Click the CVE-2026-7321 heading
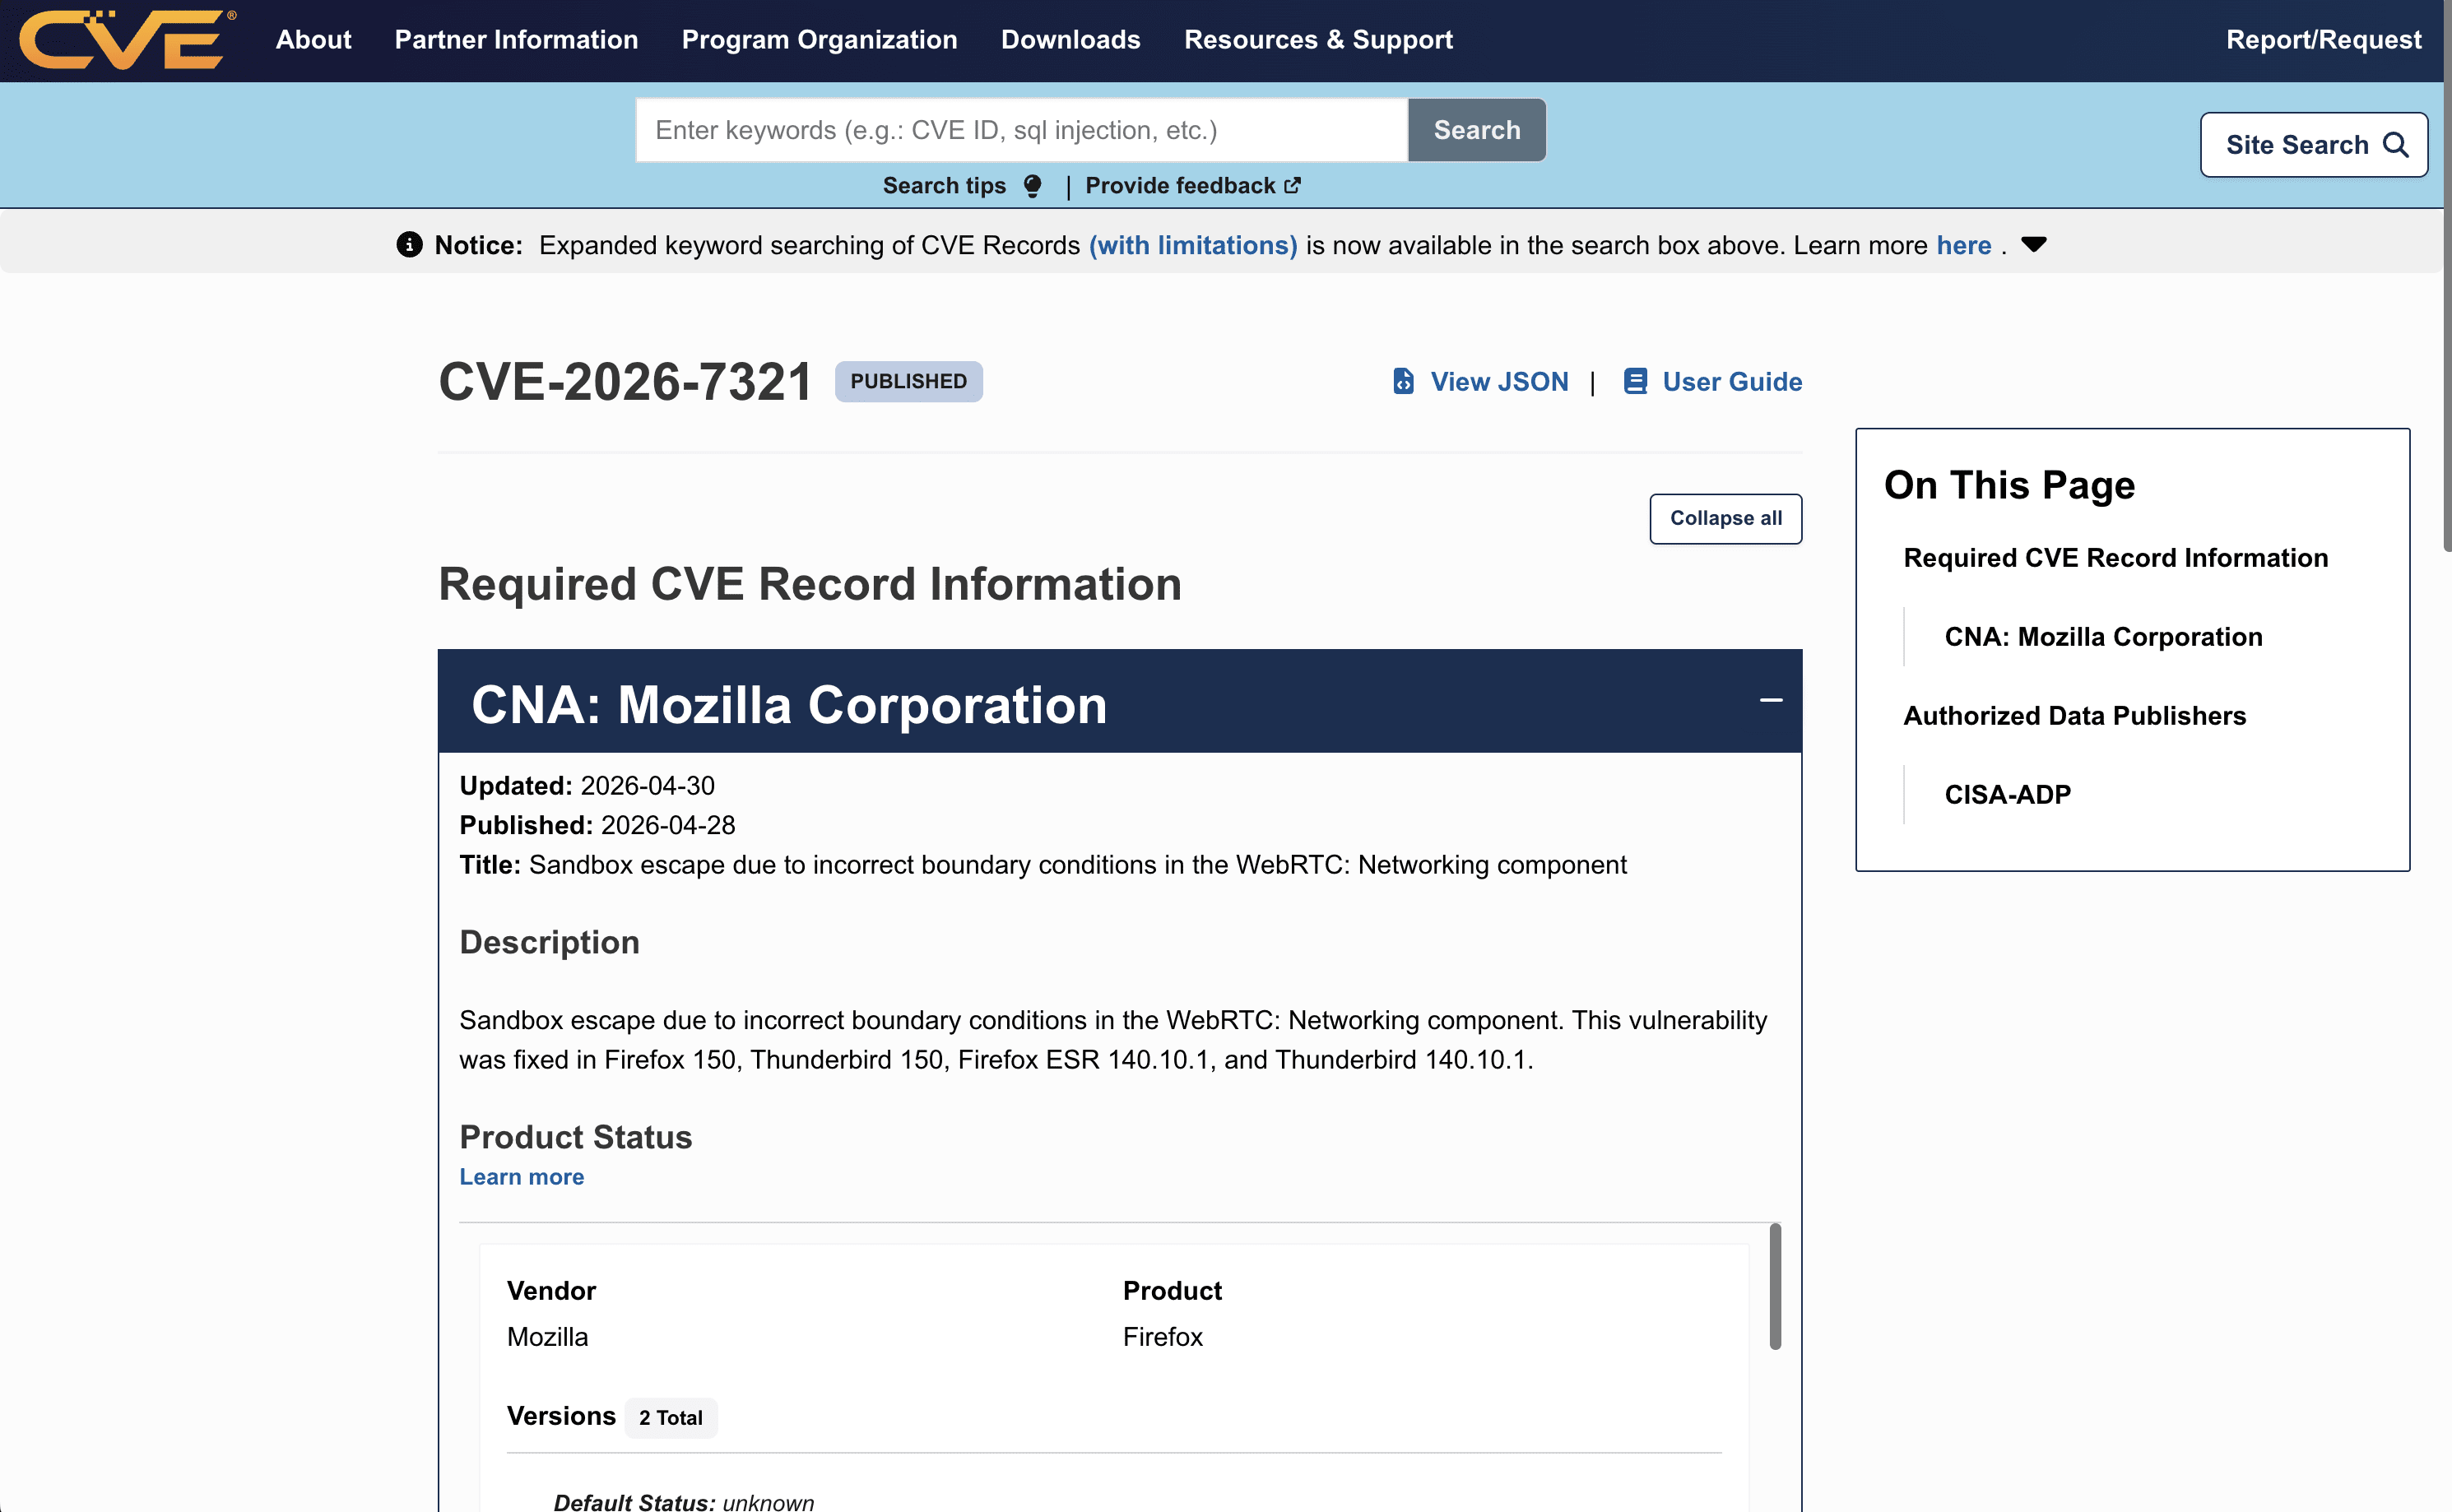This screenshot has width=2452, height=1512. pos(625,381)
